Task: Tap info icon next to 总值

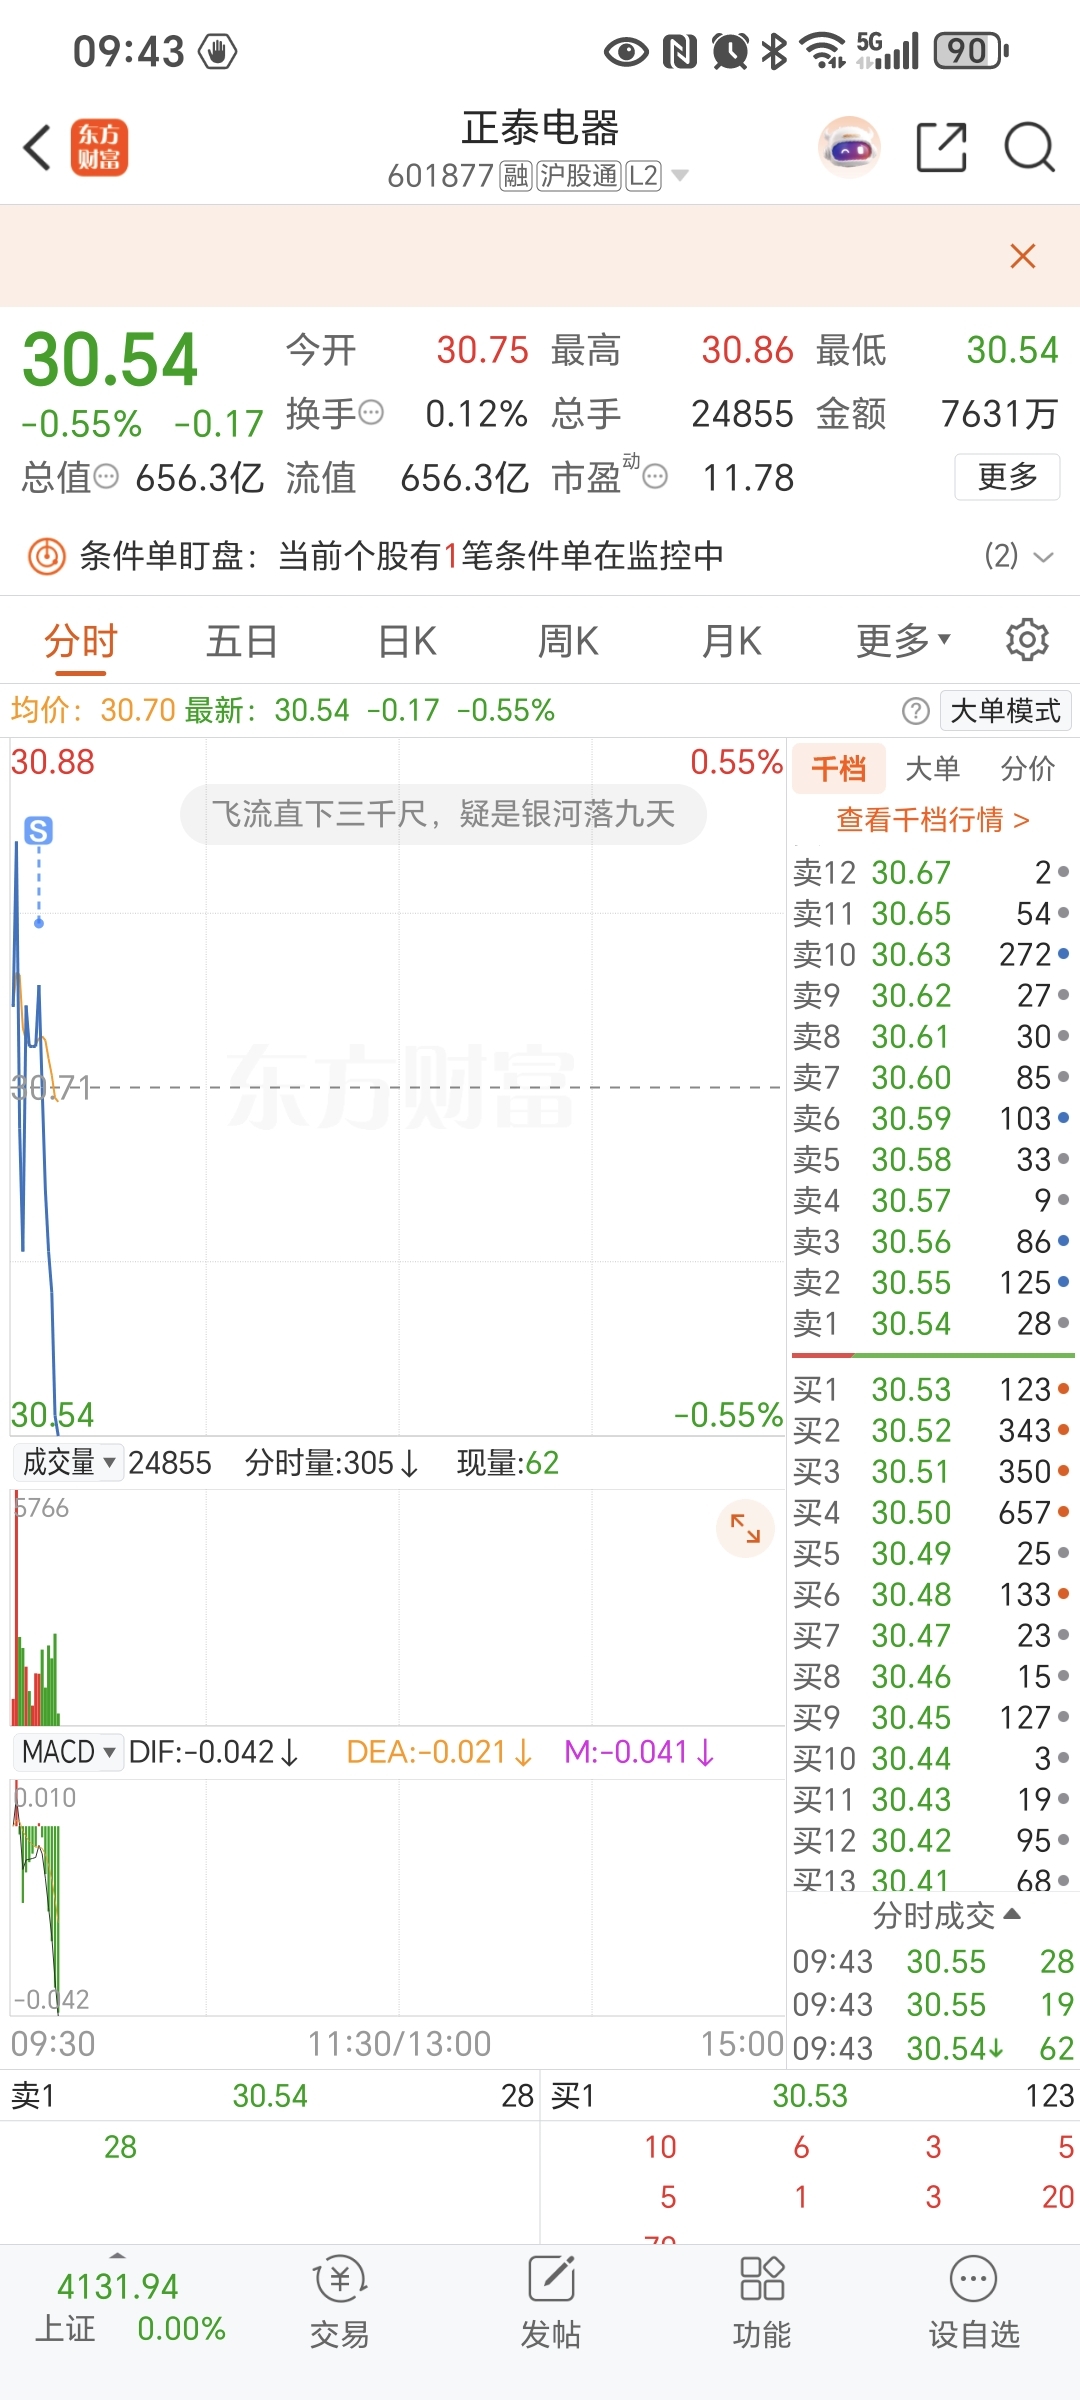Action: coord(106,477)
